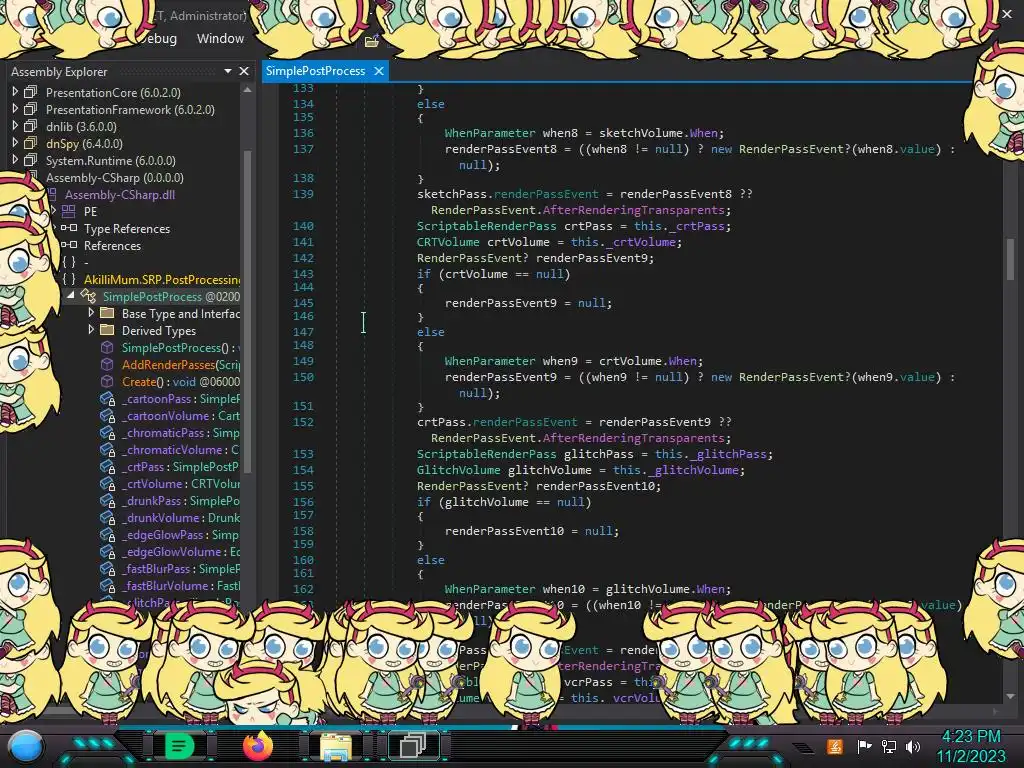
Task: Click the _crtVolume field icon
Action: (x=107, y=483)
